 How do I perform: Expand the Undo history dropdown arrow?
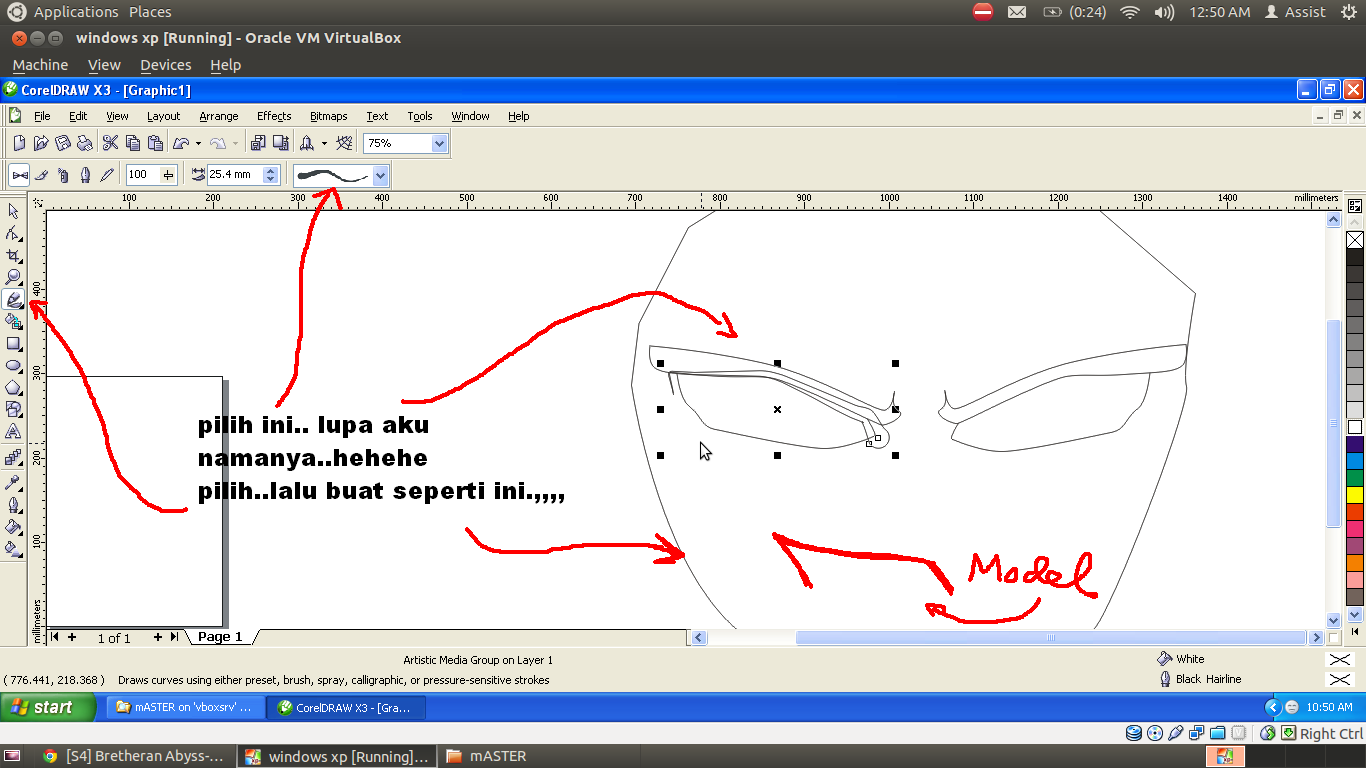tap(198, 143)
